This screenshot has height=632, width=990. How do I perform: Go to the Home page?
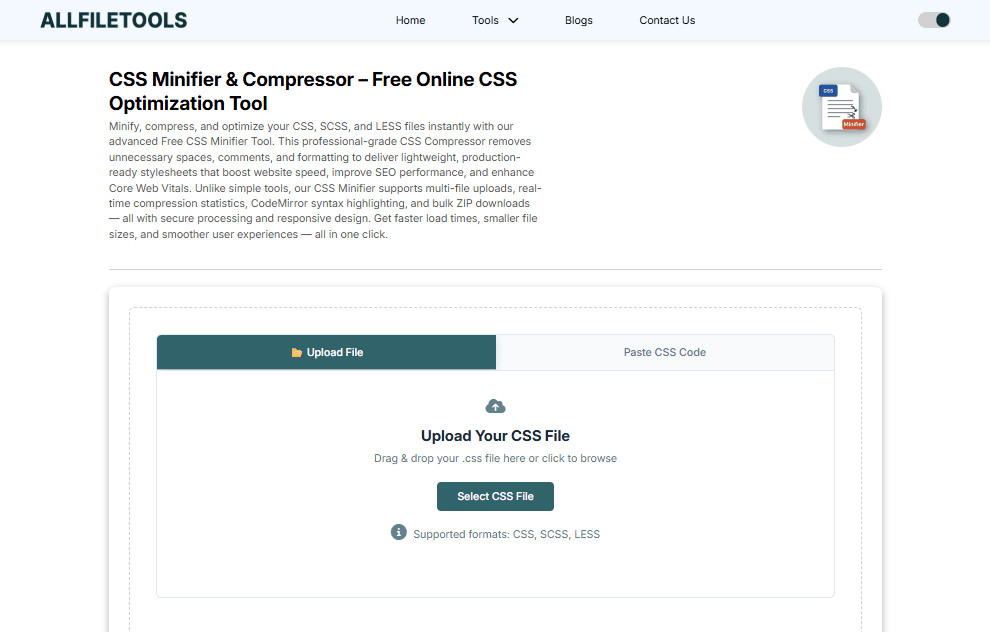click(x=410, y=20)
